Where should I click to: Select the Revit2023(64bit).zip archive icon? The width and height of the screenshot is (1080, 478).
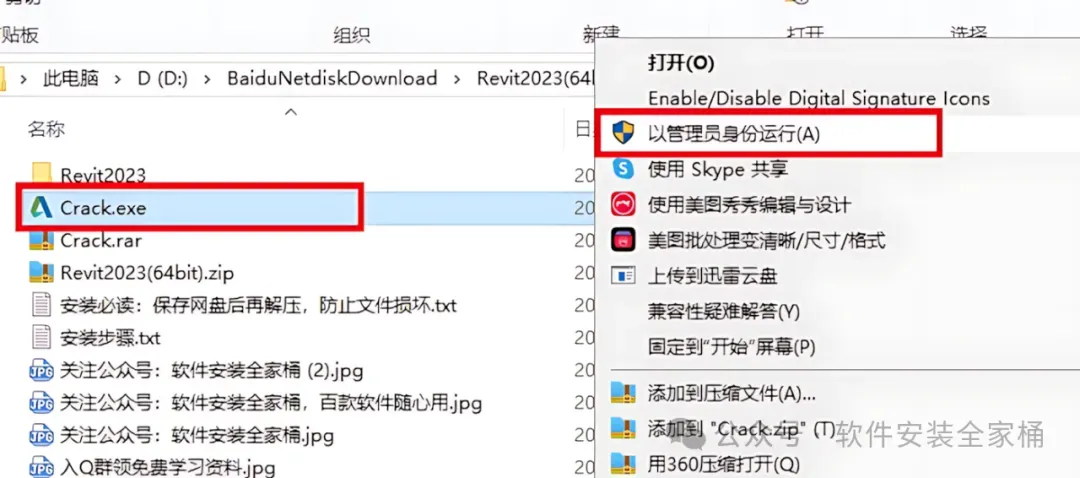pyautogui.click(x=41, y=273)
